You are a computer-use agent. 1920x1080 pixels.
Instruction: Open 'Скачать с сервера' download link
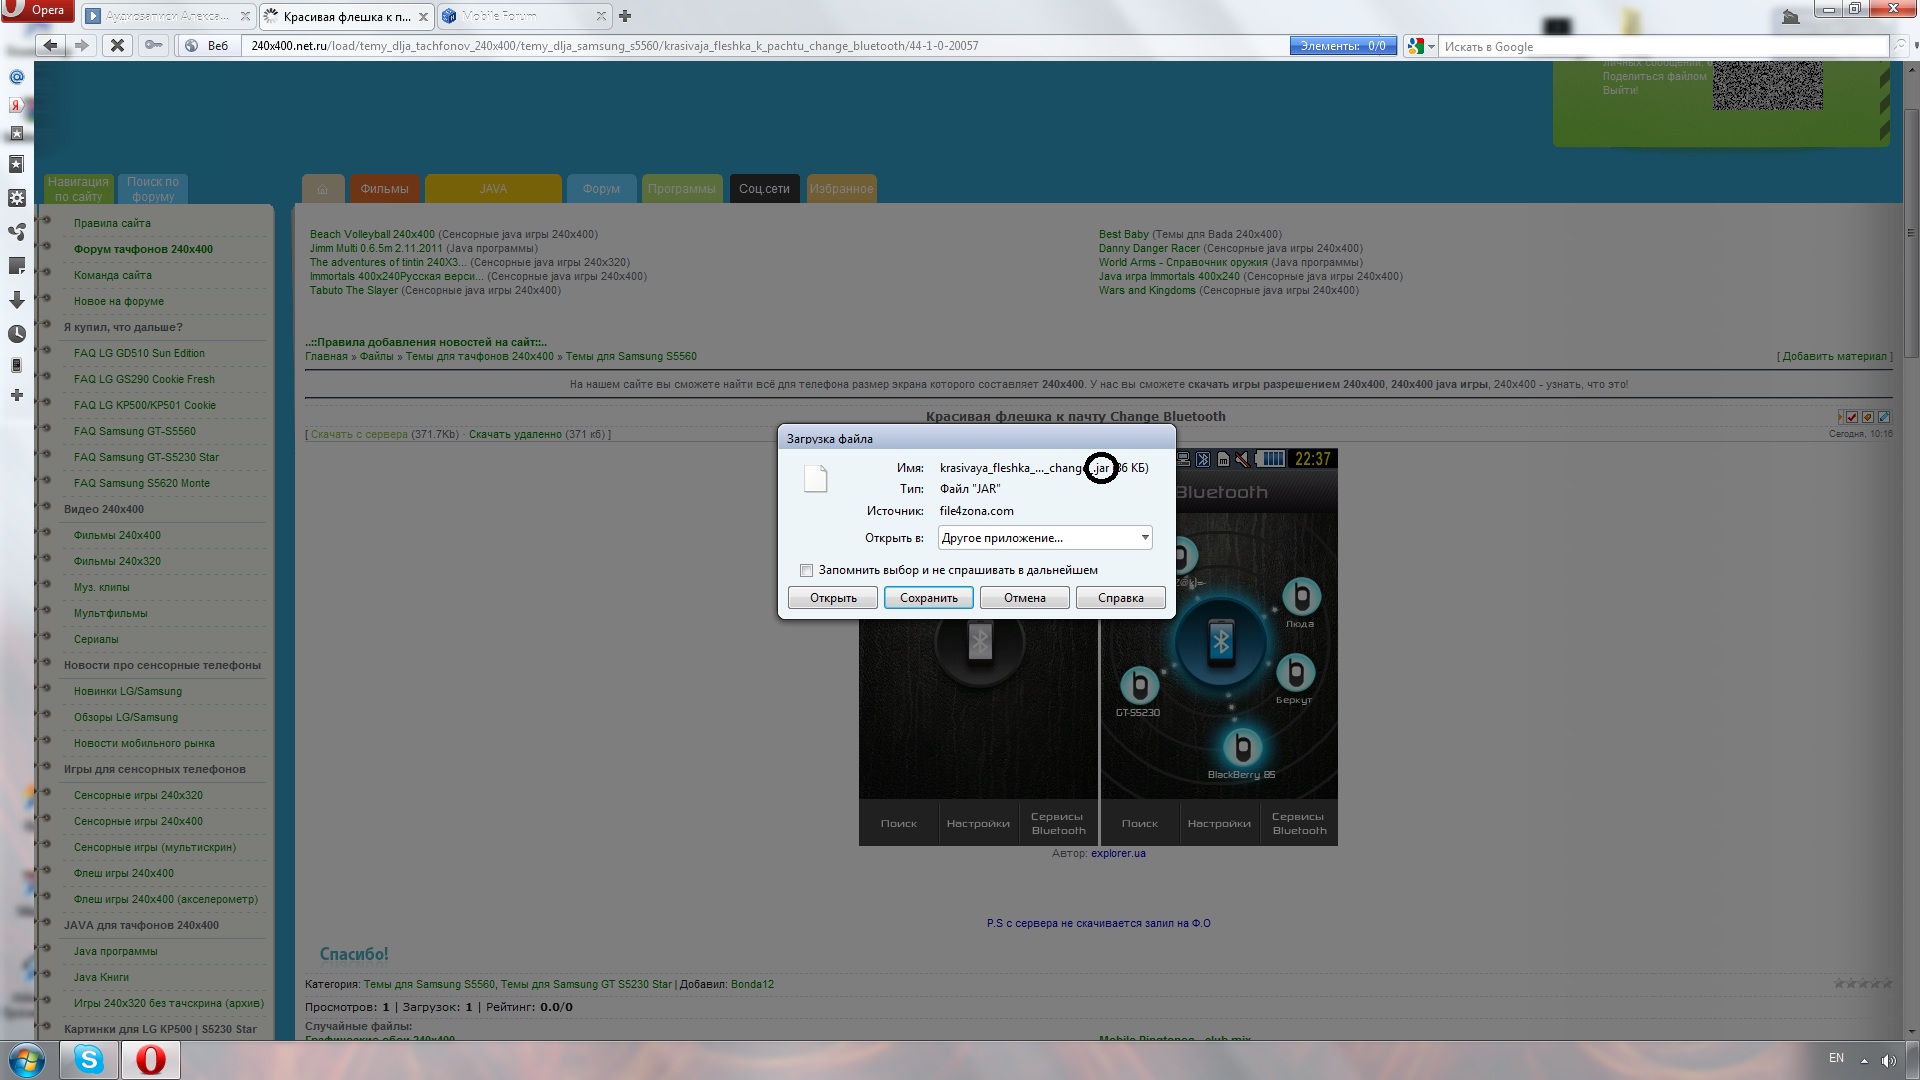click(359, 435)
